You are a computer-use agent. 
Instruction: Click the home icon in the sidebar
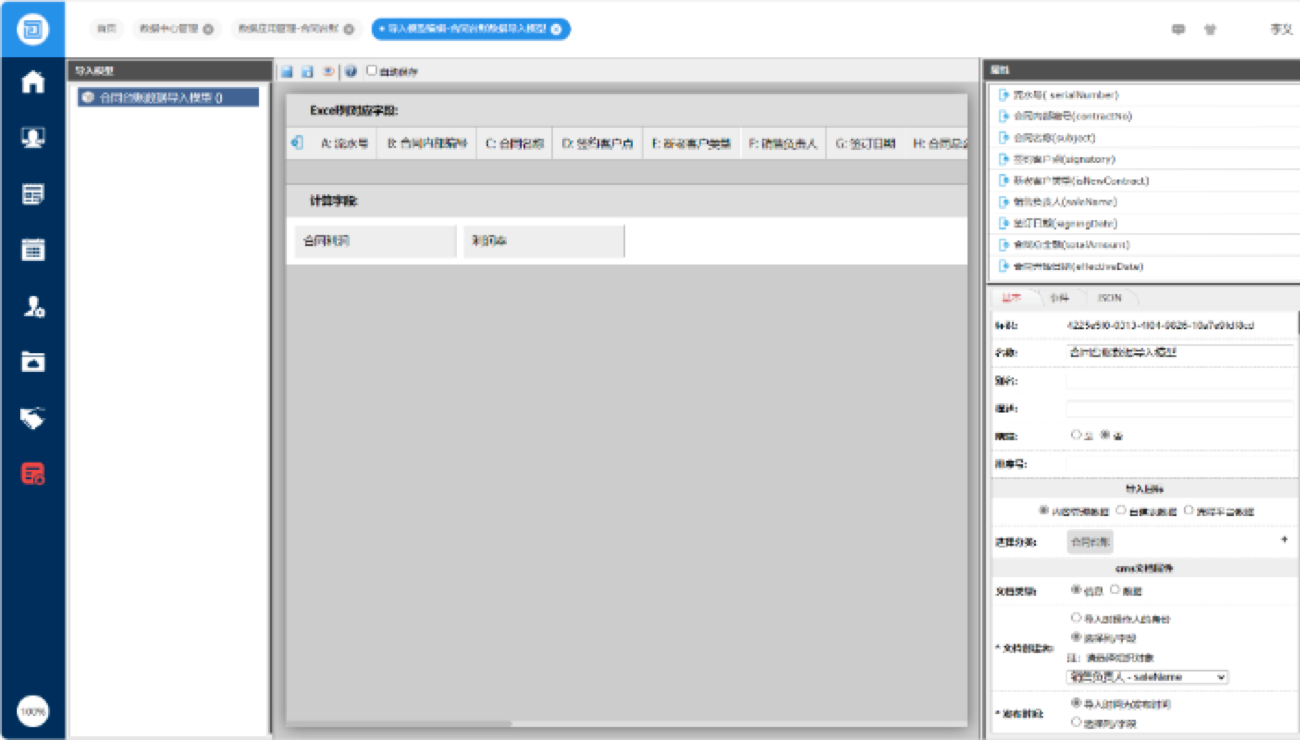click(x=33, y=82)
